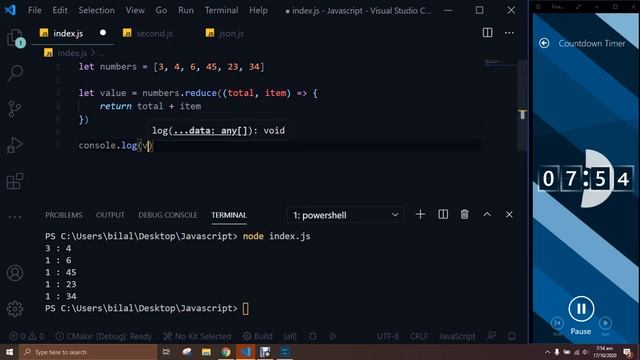This screenshot has width=640, height=360.
Task: Pause the countdown timer
Action: coord(581,309)
